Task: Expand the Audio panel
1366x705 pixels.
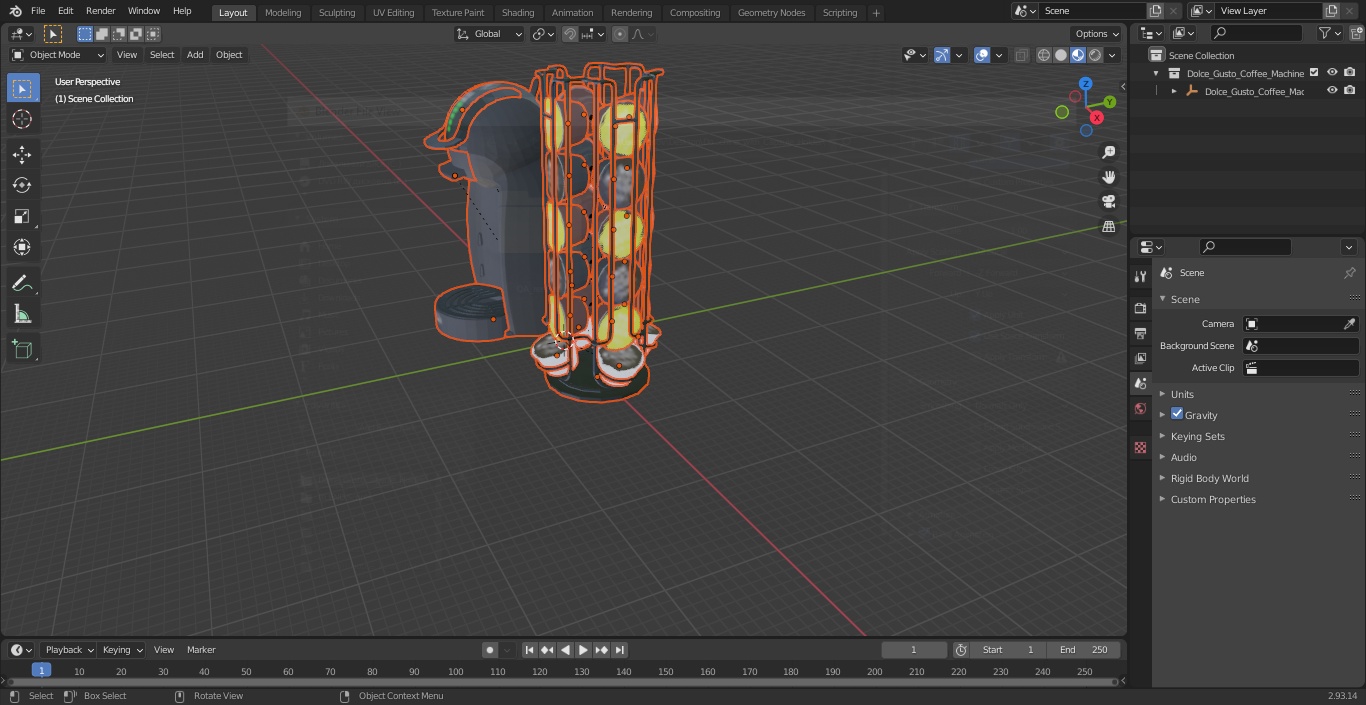Action: pyautogui.click(x=1183, y=457)
